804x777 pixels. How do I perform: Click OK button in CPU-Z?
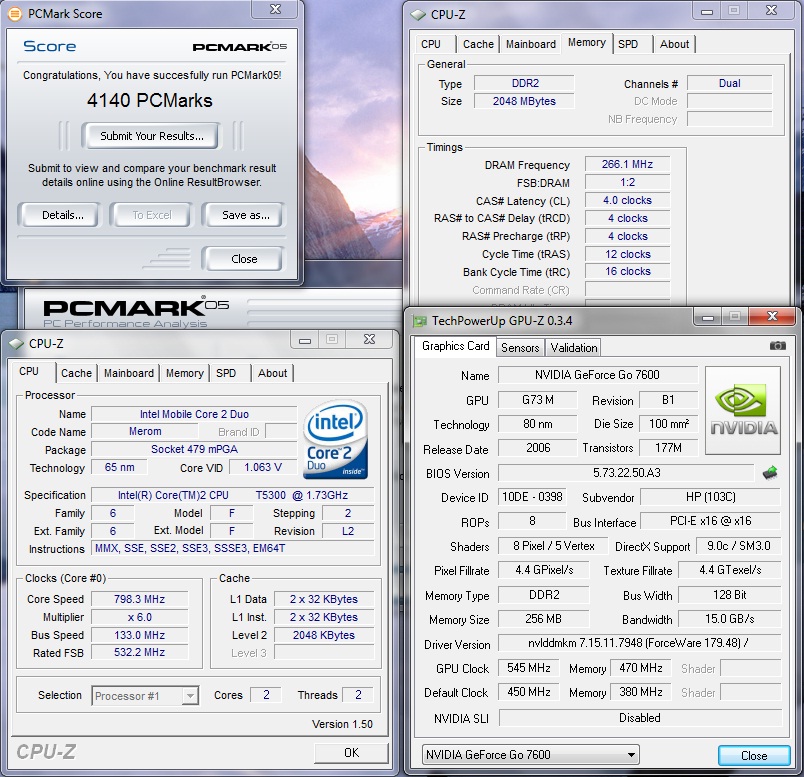point(351,752)
